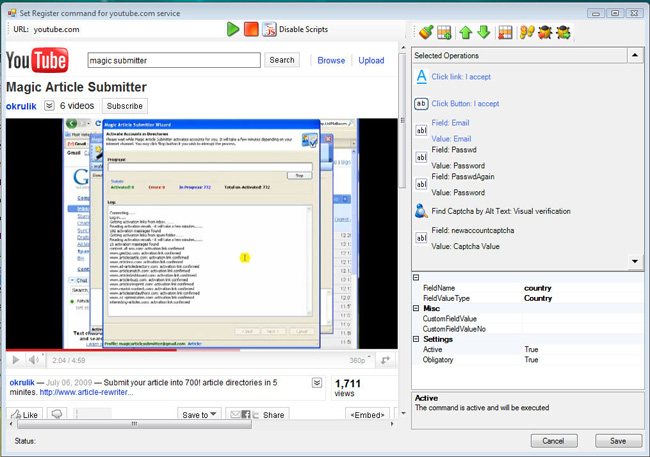
Task: Click the Active property row
Action: pyautogui.click(x=531, y=349)
